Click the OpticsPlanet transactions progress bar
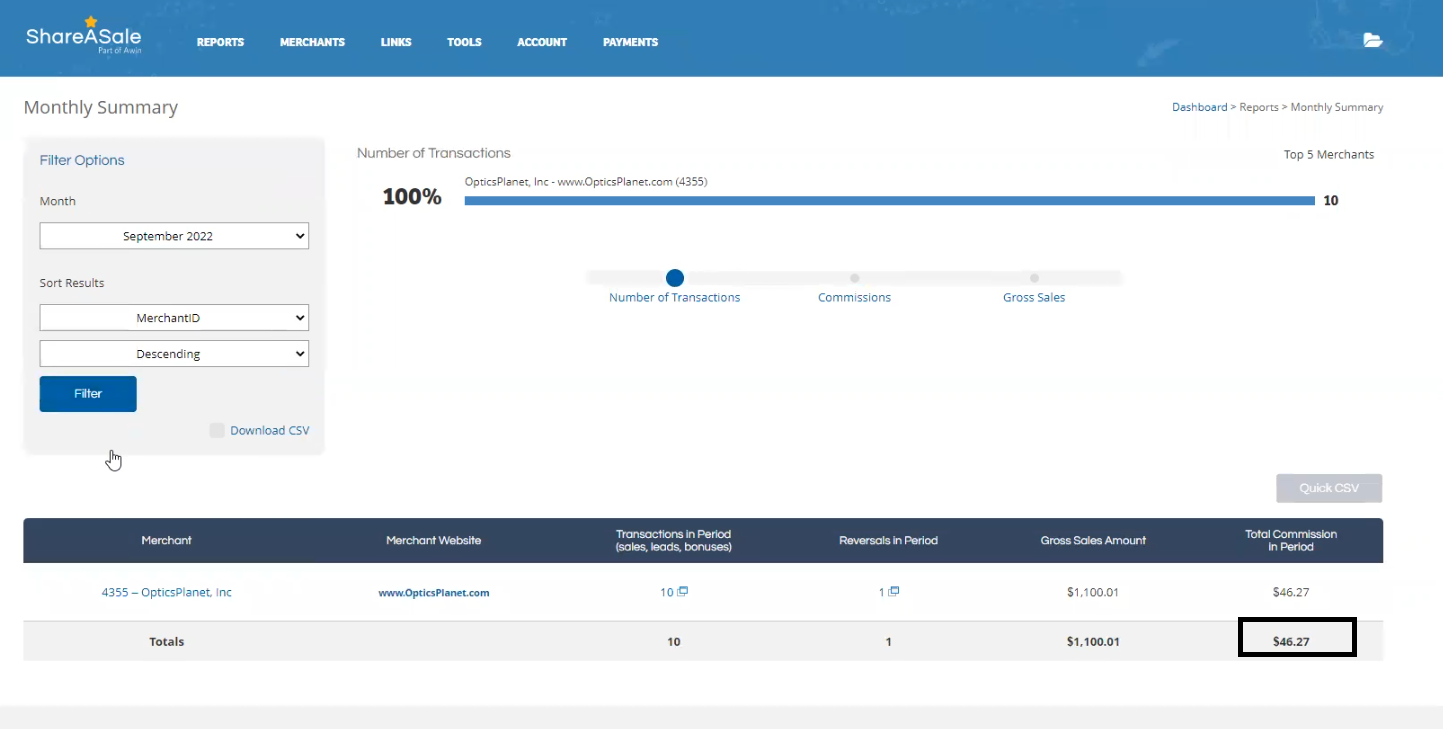The width and height of the screenshot is (1443, 729). click(890, 201)
